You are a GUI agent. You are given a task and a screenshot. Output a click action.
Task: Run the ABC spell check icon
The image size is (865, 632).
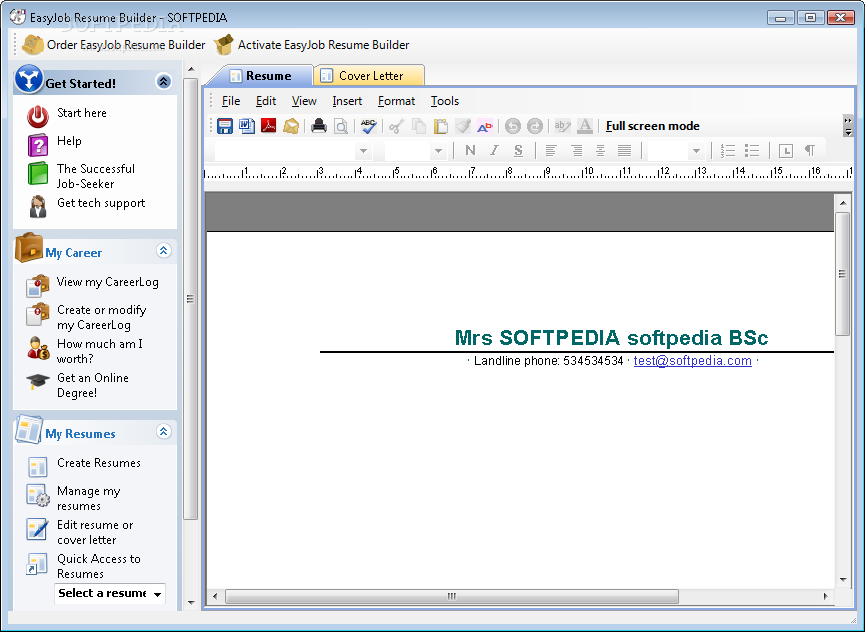coord(369,126)
